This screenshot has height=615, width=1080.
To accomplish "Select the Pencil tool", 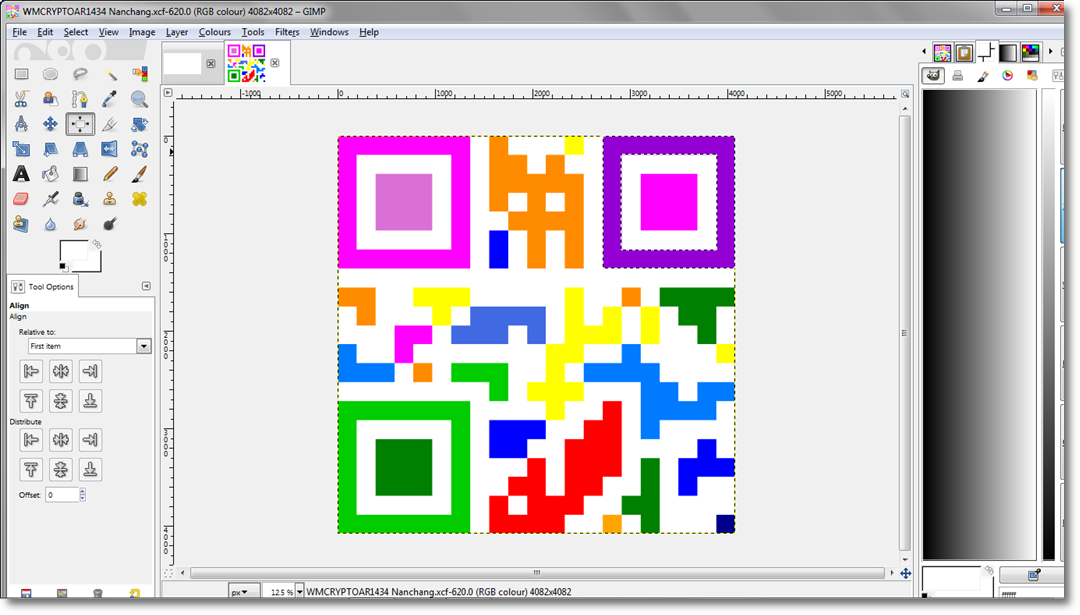I will click(x=110, y=174).
